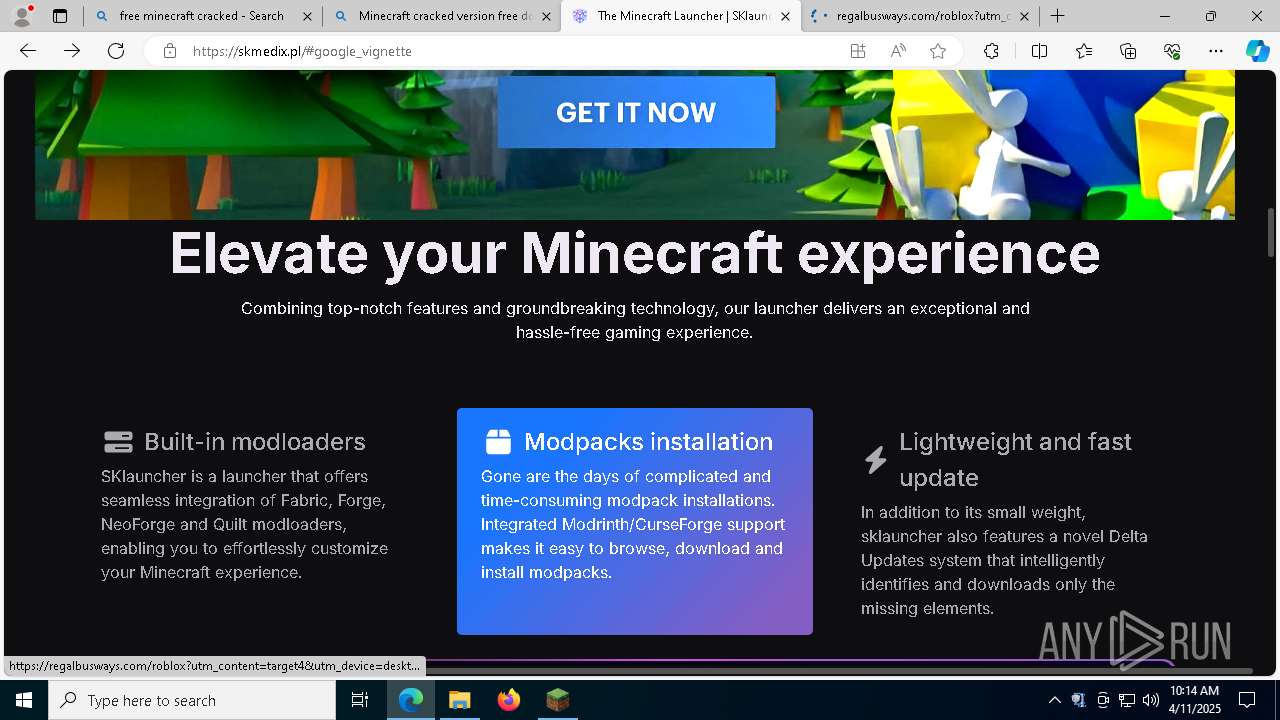Open Browser essentials heart icon
The image size is (1280, 720).
coord(1172,51)
